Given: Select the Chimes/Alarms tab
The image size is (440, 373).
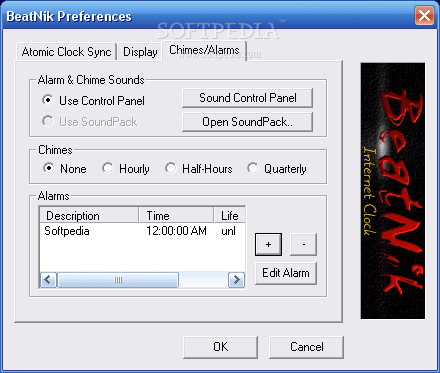Looking at the screenshot, I should coord(204,50).
